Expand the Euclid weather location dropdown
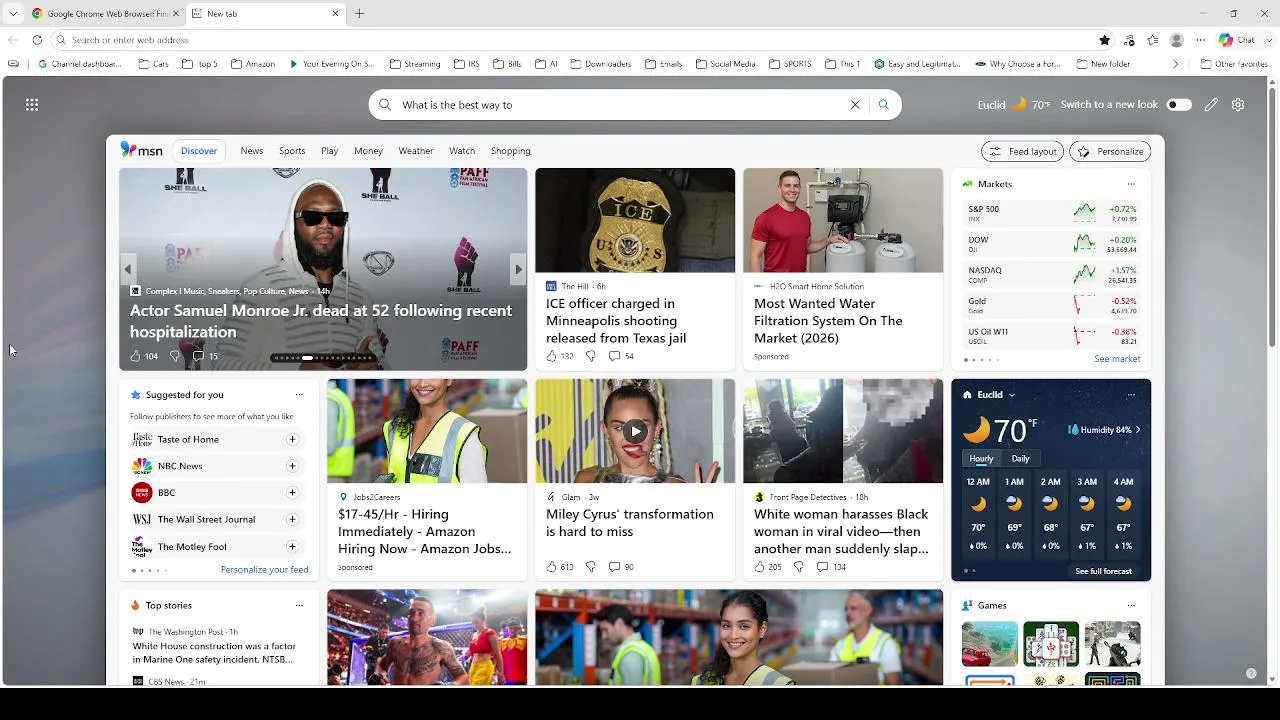Viewport: 1280px width, 720px height. point(1011,395)
